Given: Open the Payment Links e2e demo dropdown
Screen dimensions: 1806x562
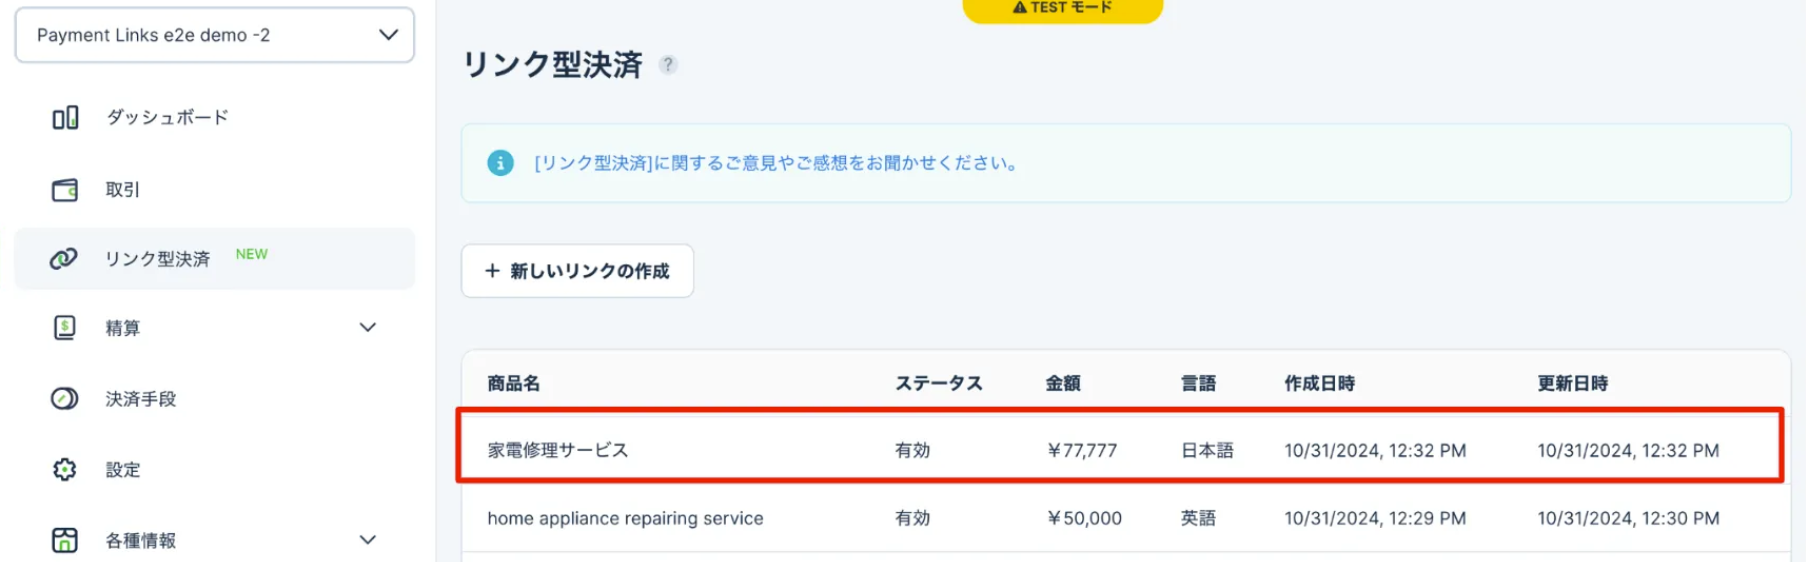Looking at the screenshot, I should (x=215, y=35).
